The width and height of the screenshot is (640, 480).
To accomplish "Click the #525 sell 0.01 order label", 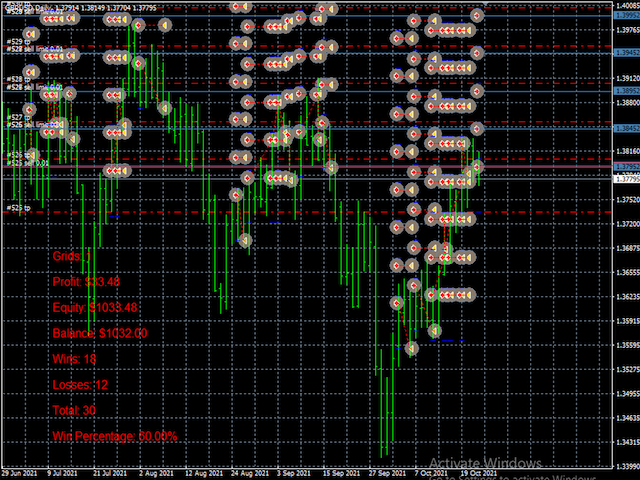I will pyautogui.click(x=27, y=163).
